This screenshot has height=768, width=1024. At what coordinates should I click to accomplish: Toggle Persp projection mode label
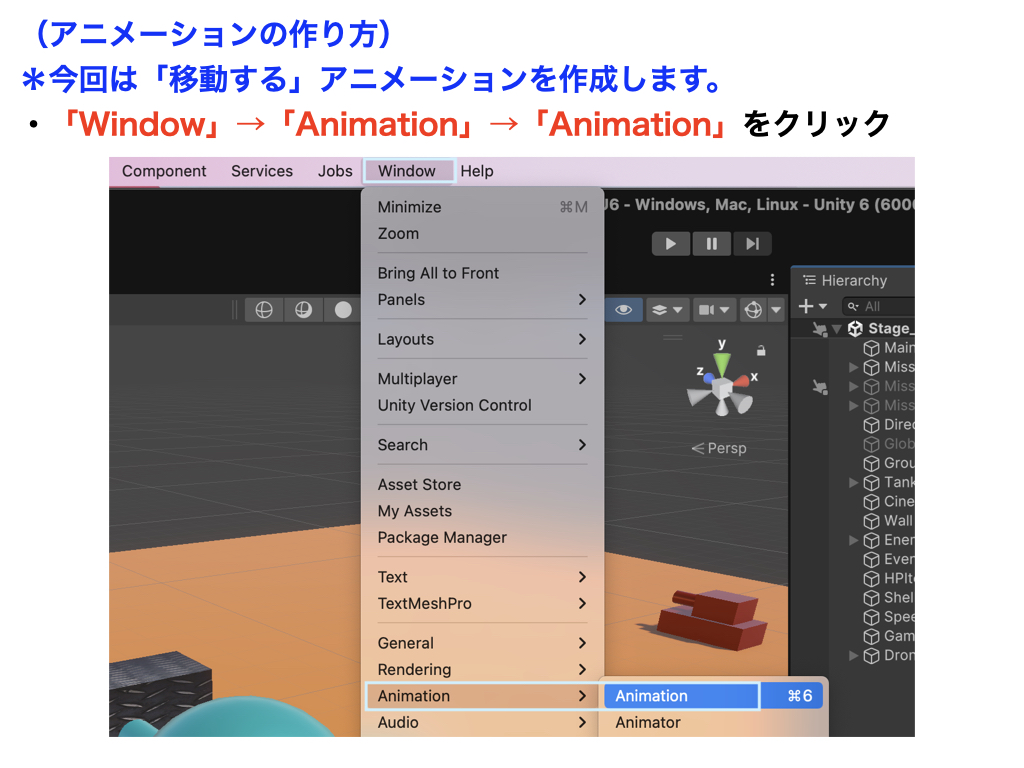pos(719,448)
